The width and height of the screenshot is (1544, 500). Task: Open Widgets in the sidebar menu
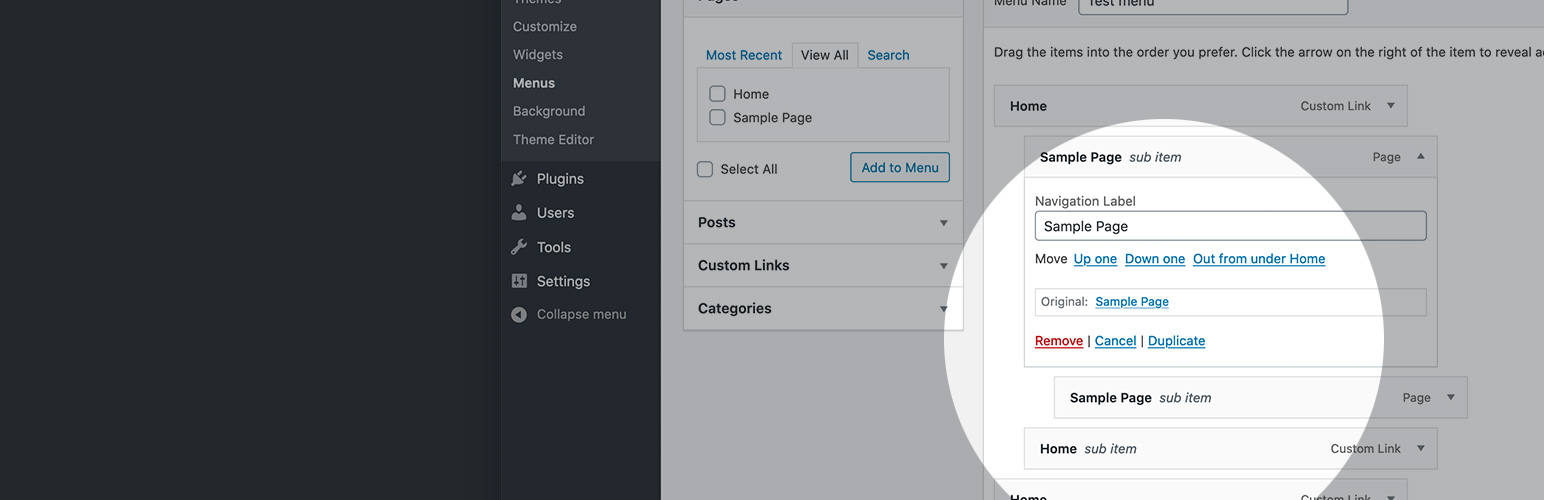(x=538, y=55)
